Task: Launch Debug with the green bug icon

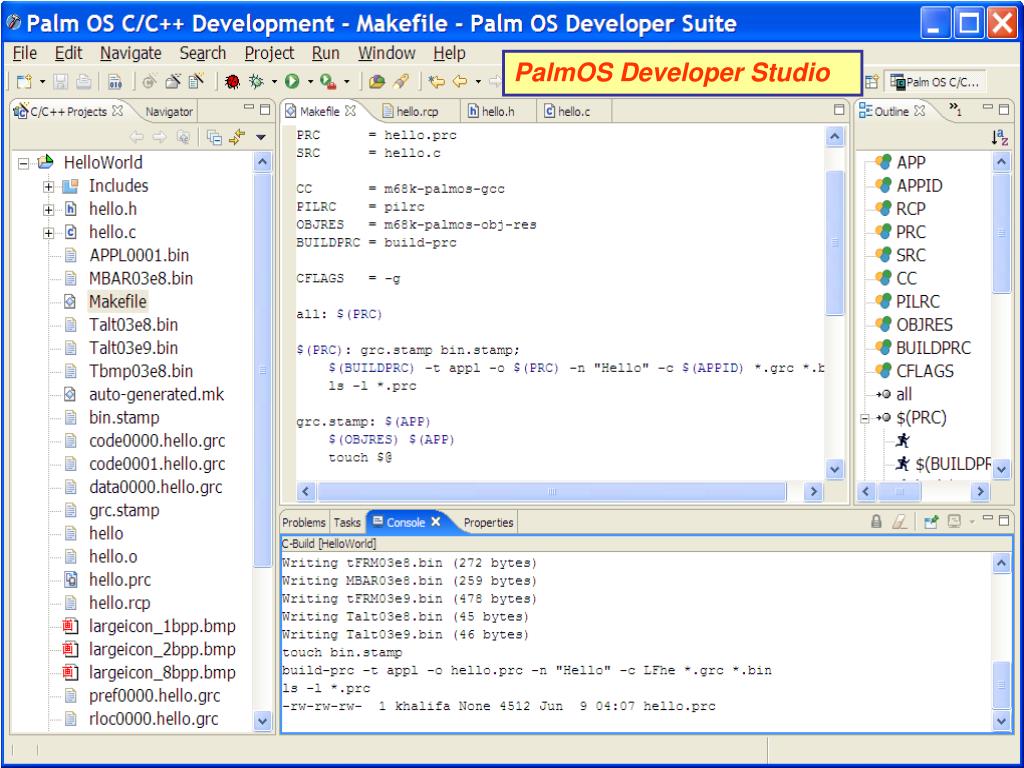Action: click(256, 81)
